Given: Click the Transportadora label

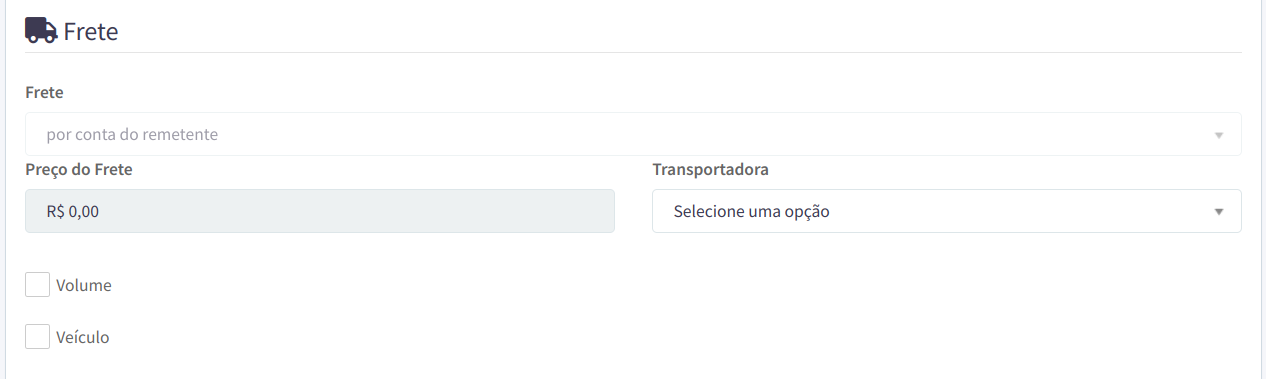Looking at the screenshot, I should tap(710, 170).
